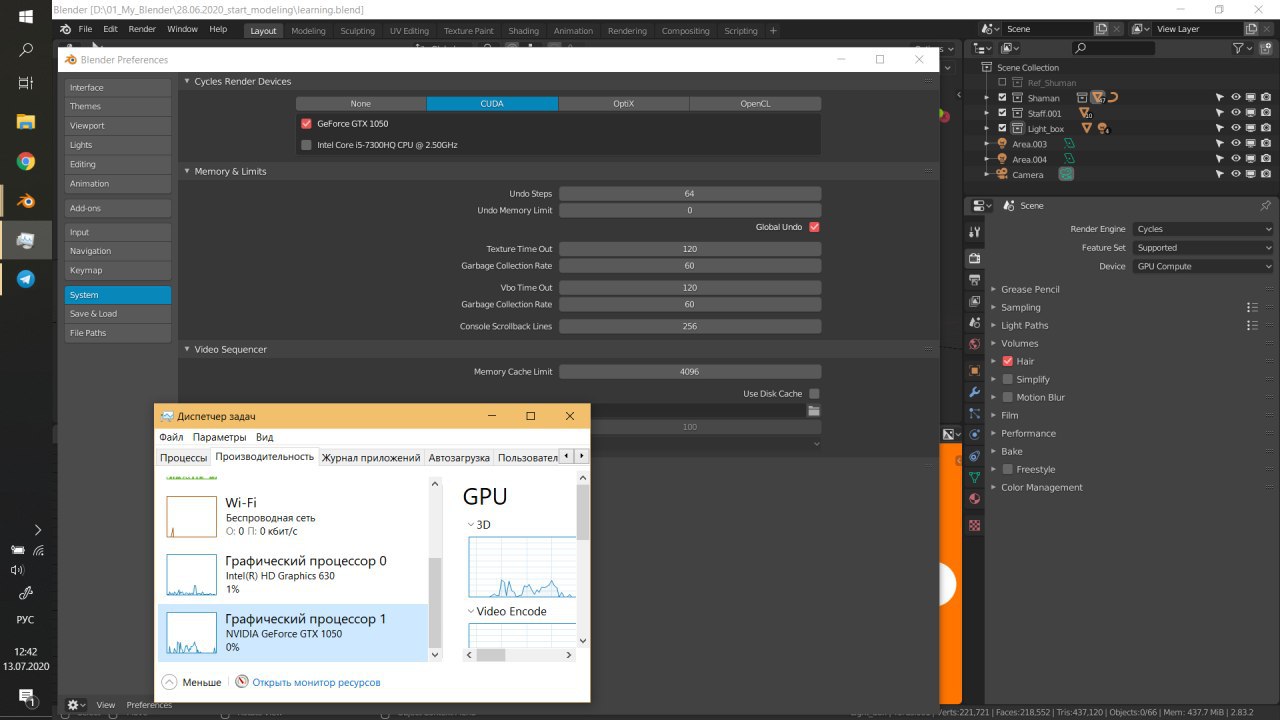Viewport: 1280px width, 720px height.
Task: Open the Physics properties tab icon
Action: point(975,435)
